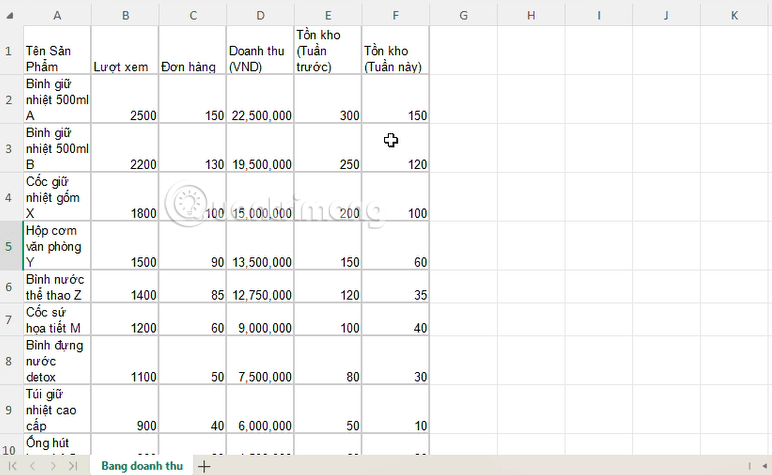Select row 8 header
This screenshot has width=772, height=475.
(x=9, y=361)
